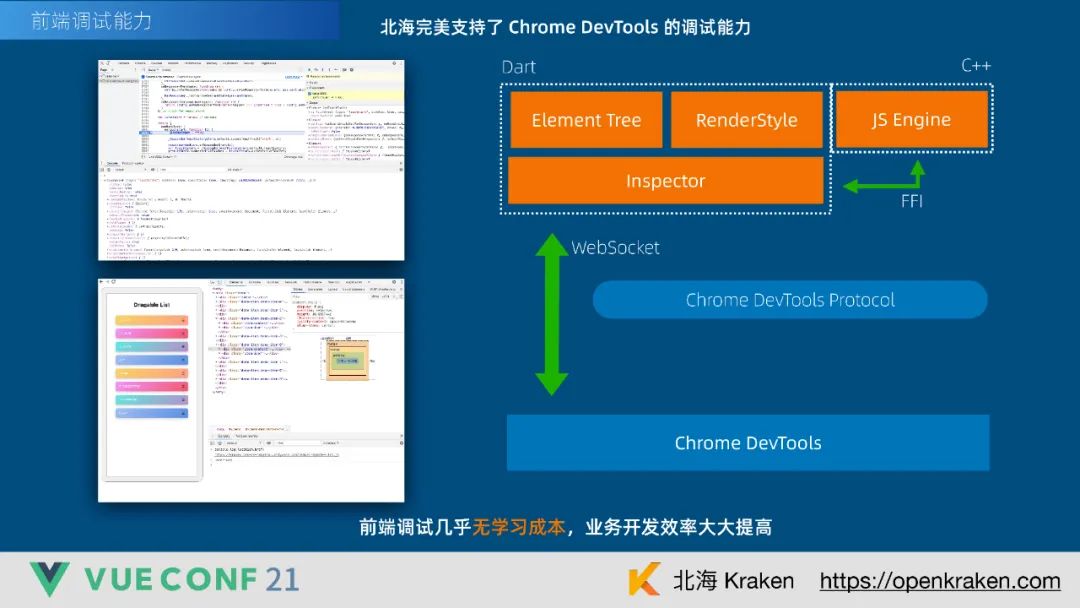Click the blue Chrome DevTools box
The height and width of the screenshot is (608, 1080).
point(748,443)
